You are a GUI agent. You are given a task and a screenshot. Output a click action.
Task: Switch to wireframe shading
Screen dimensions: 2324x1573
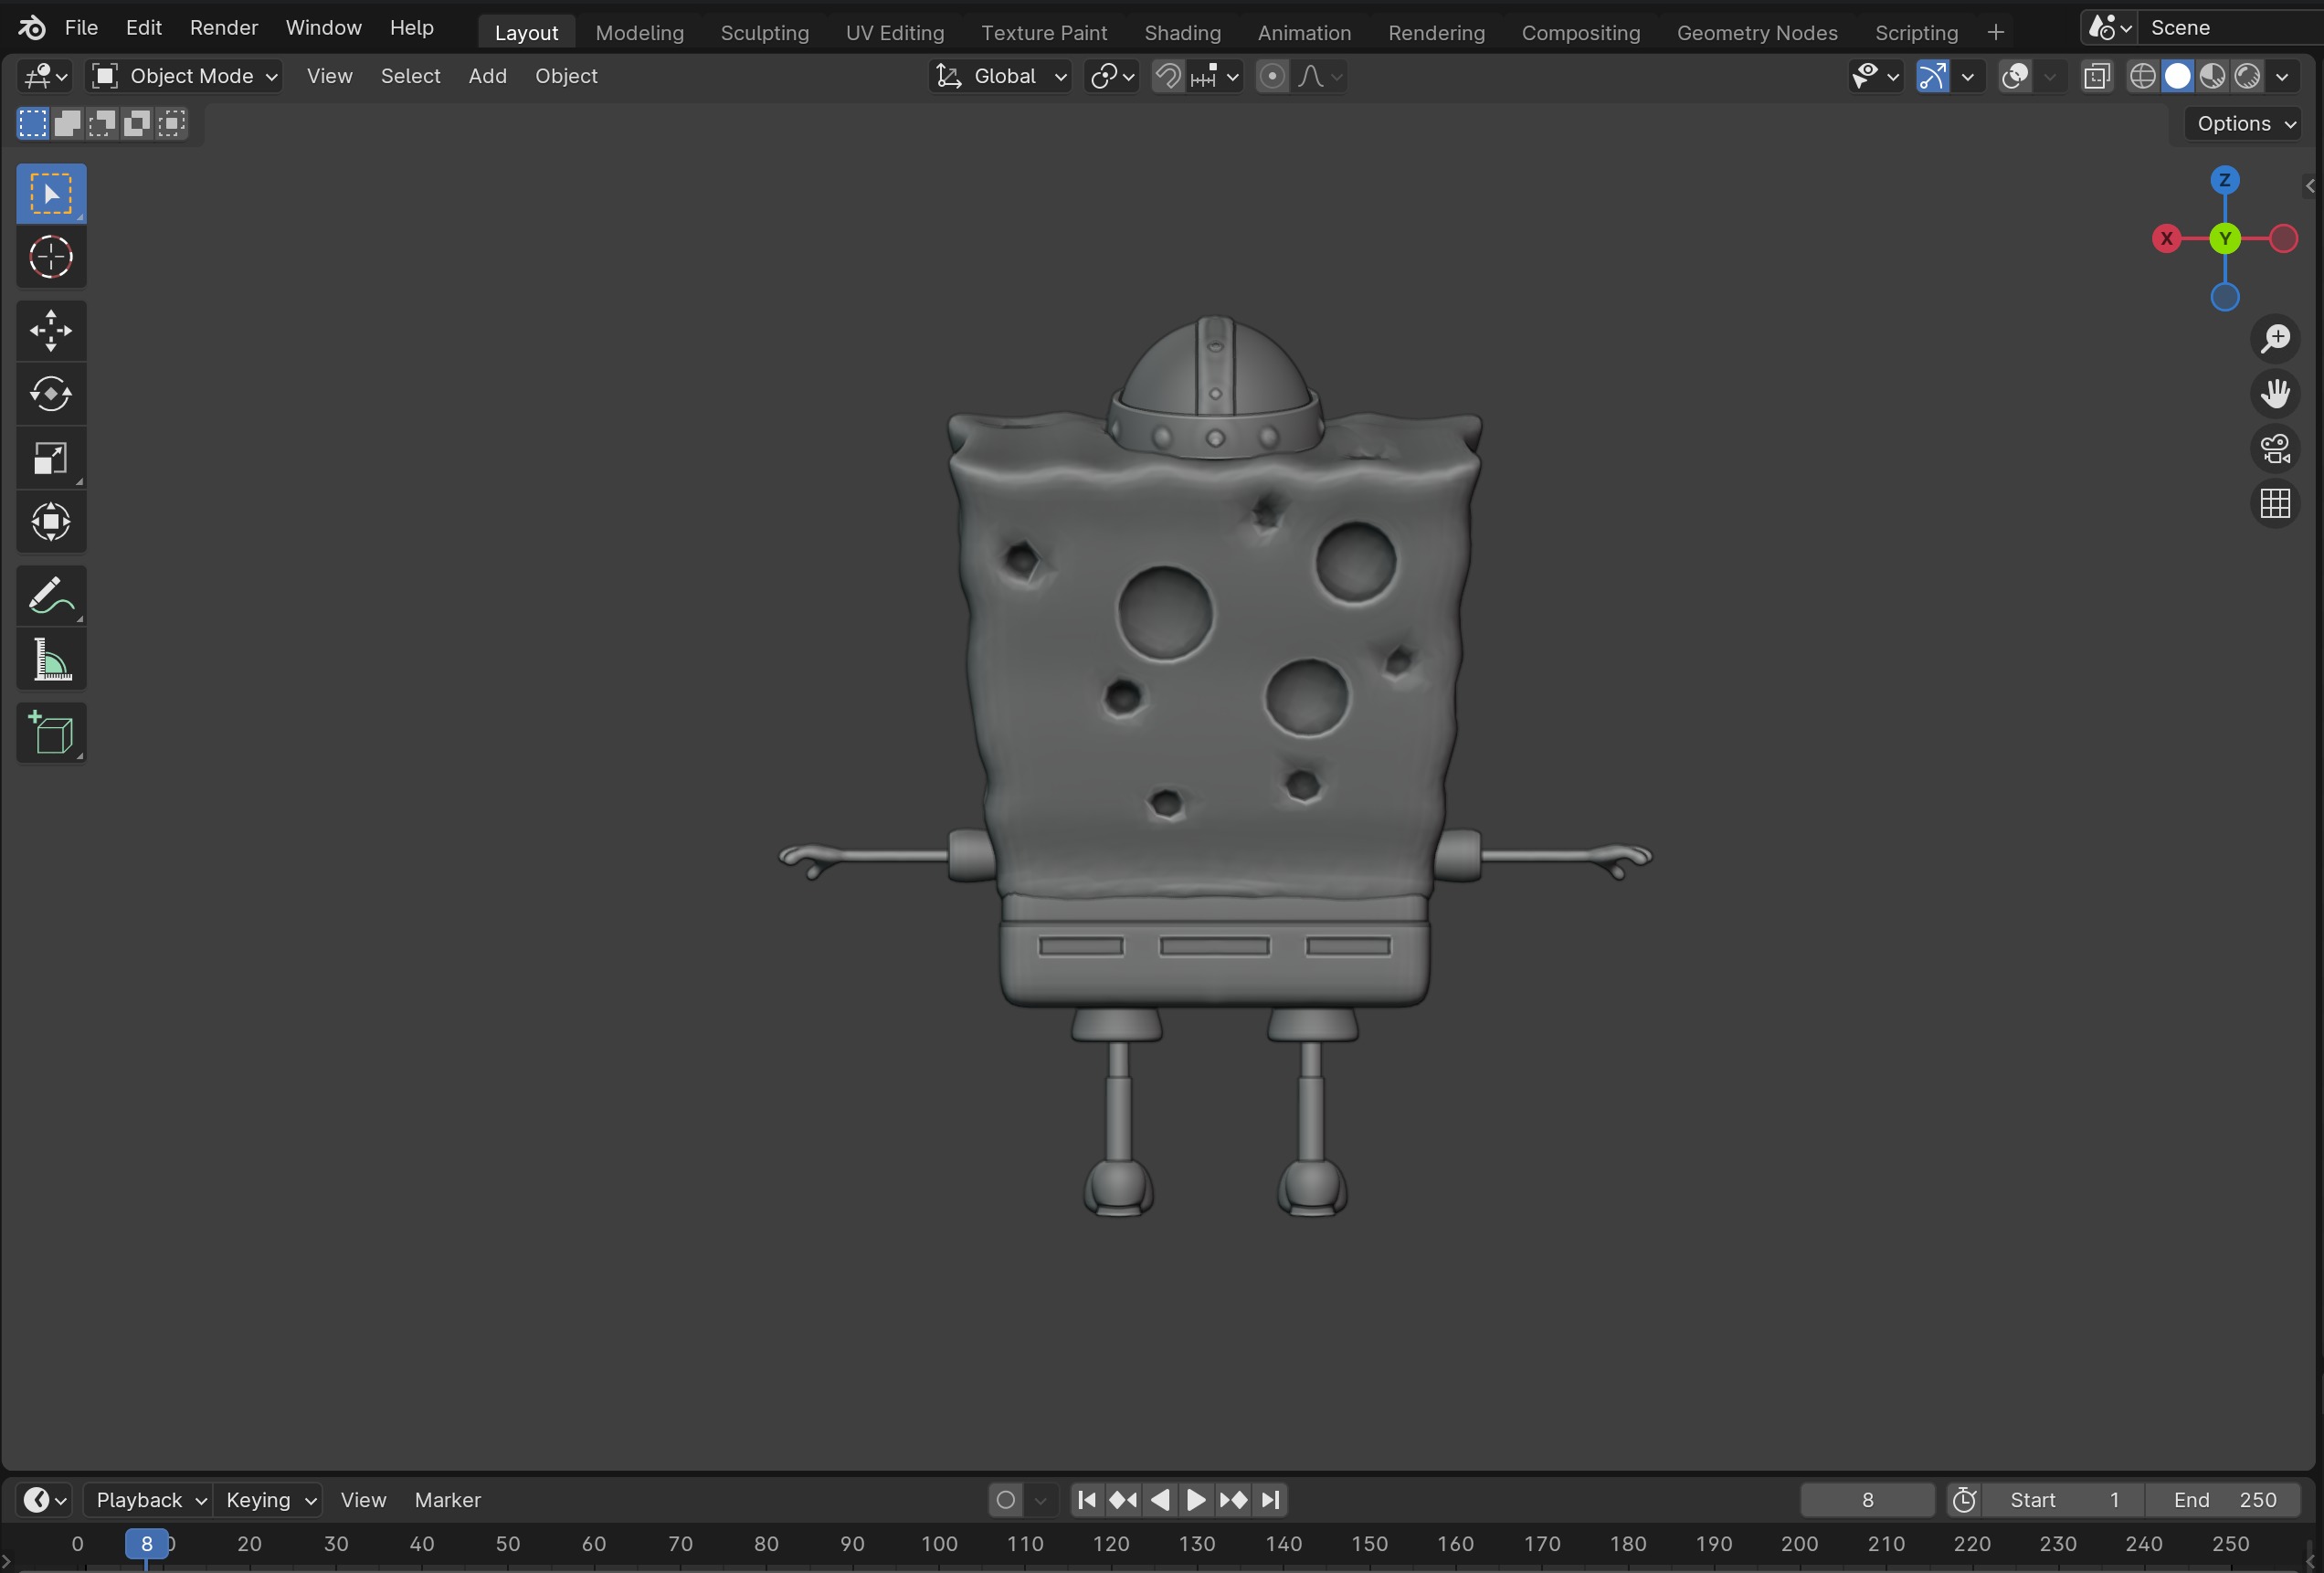tap(2142, 77)
